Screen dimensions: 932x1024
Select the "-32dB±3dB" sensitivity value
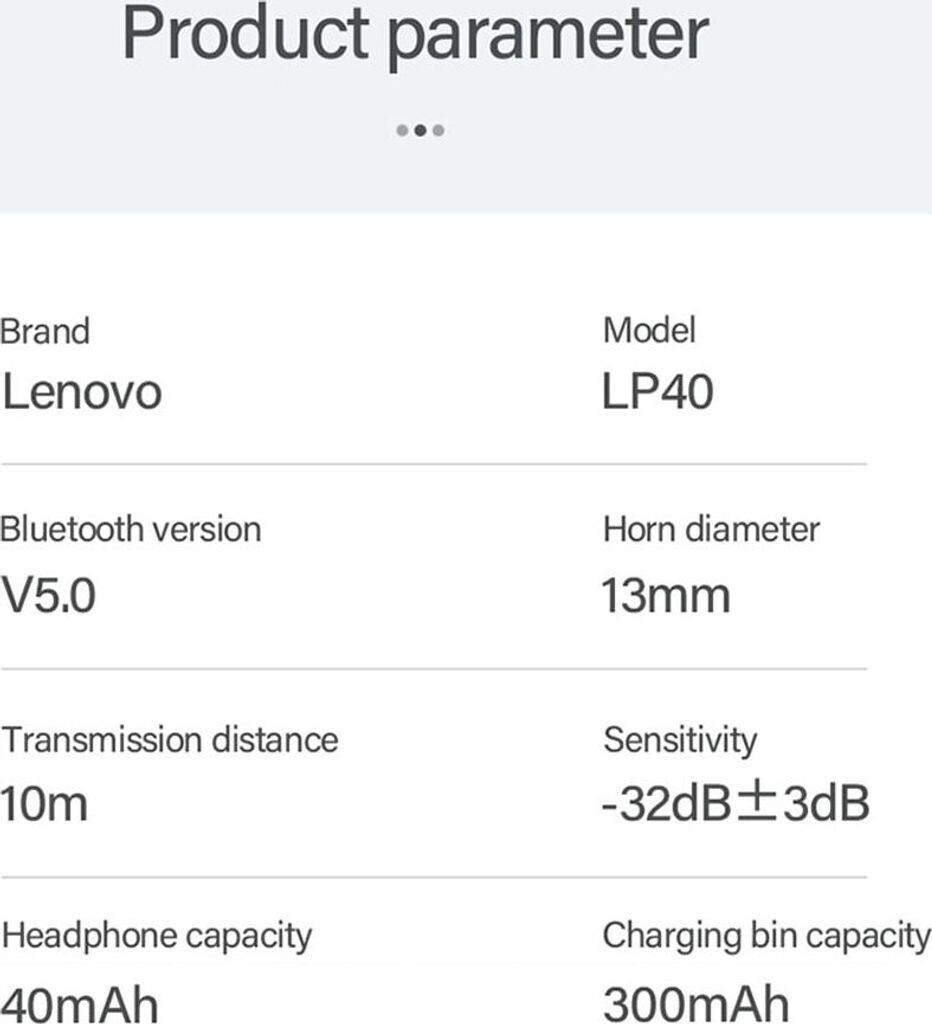coord(735,803)
